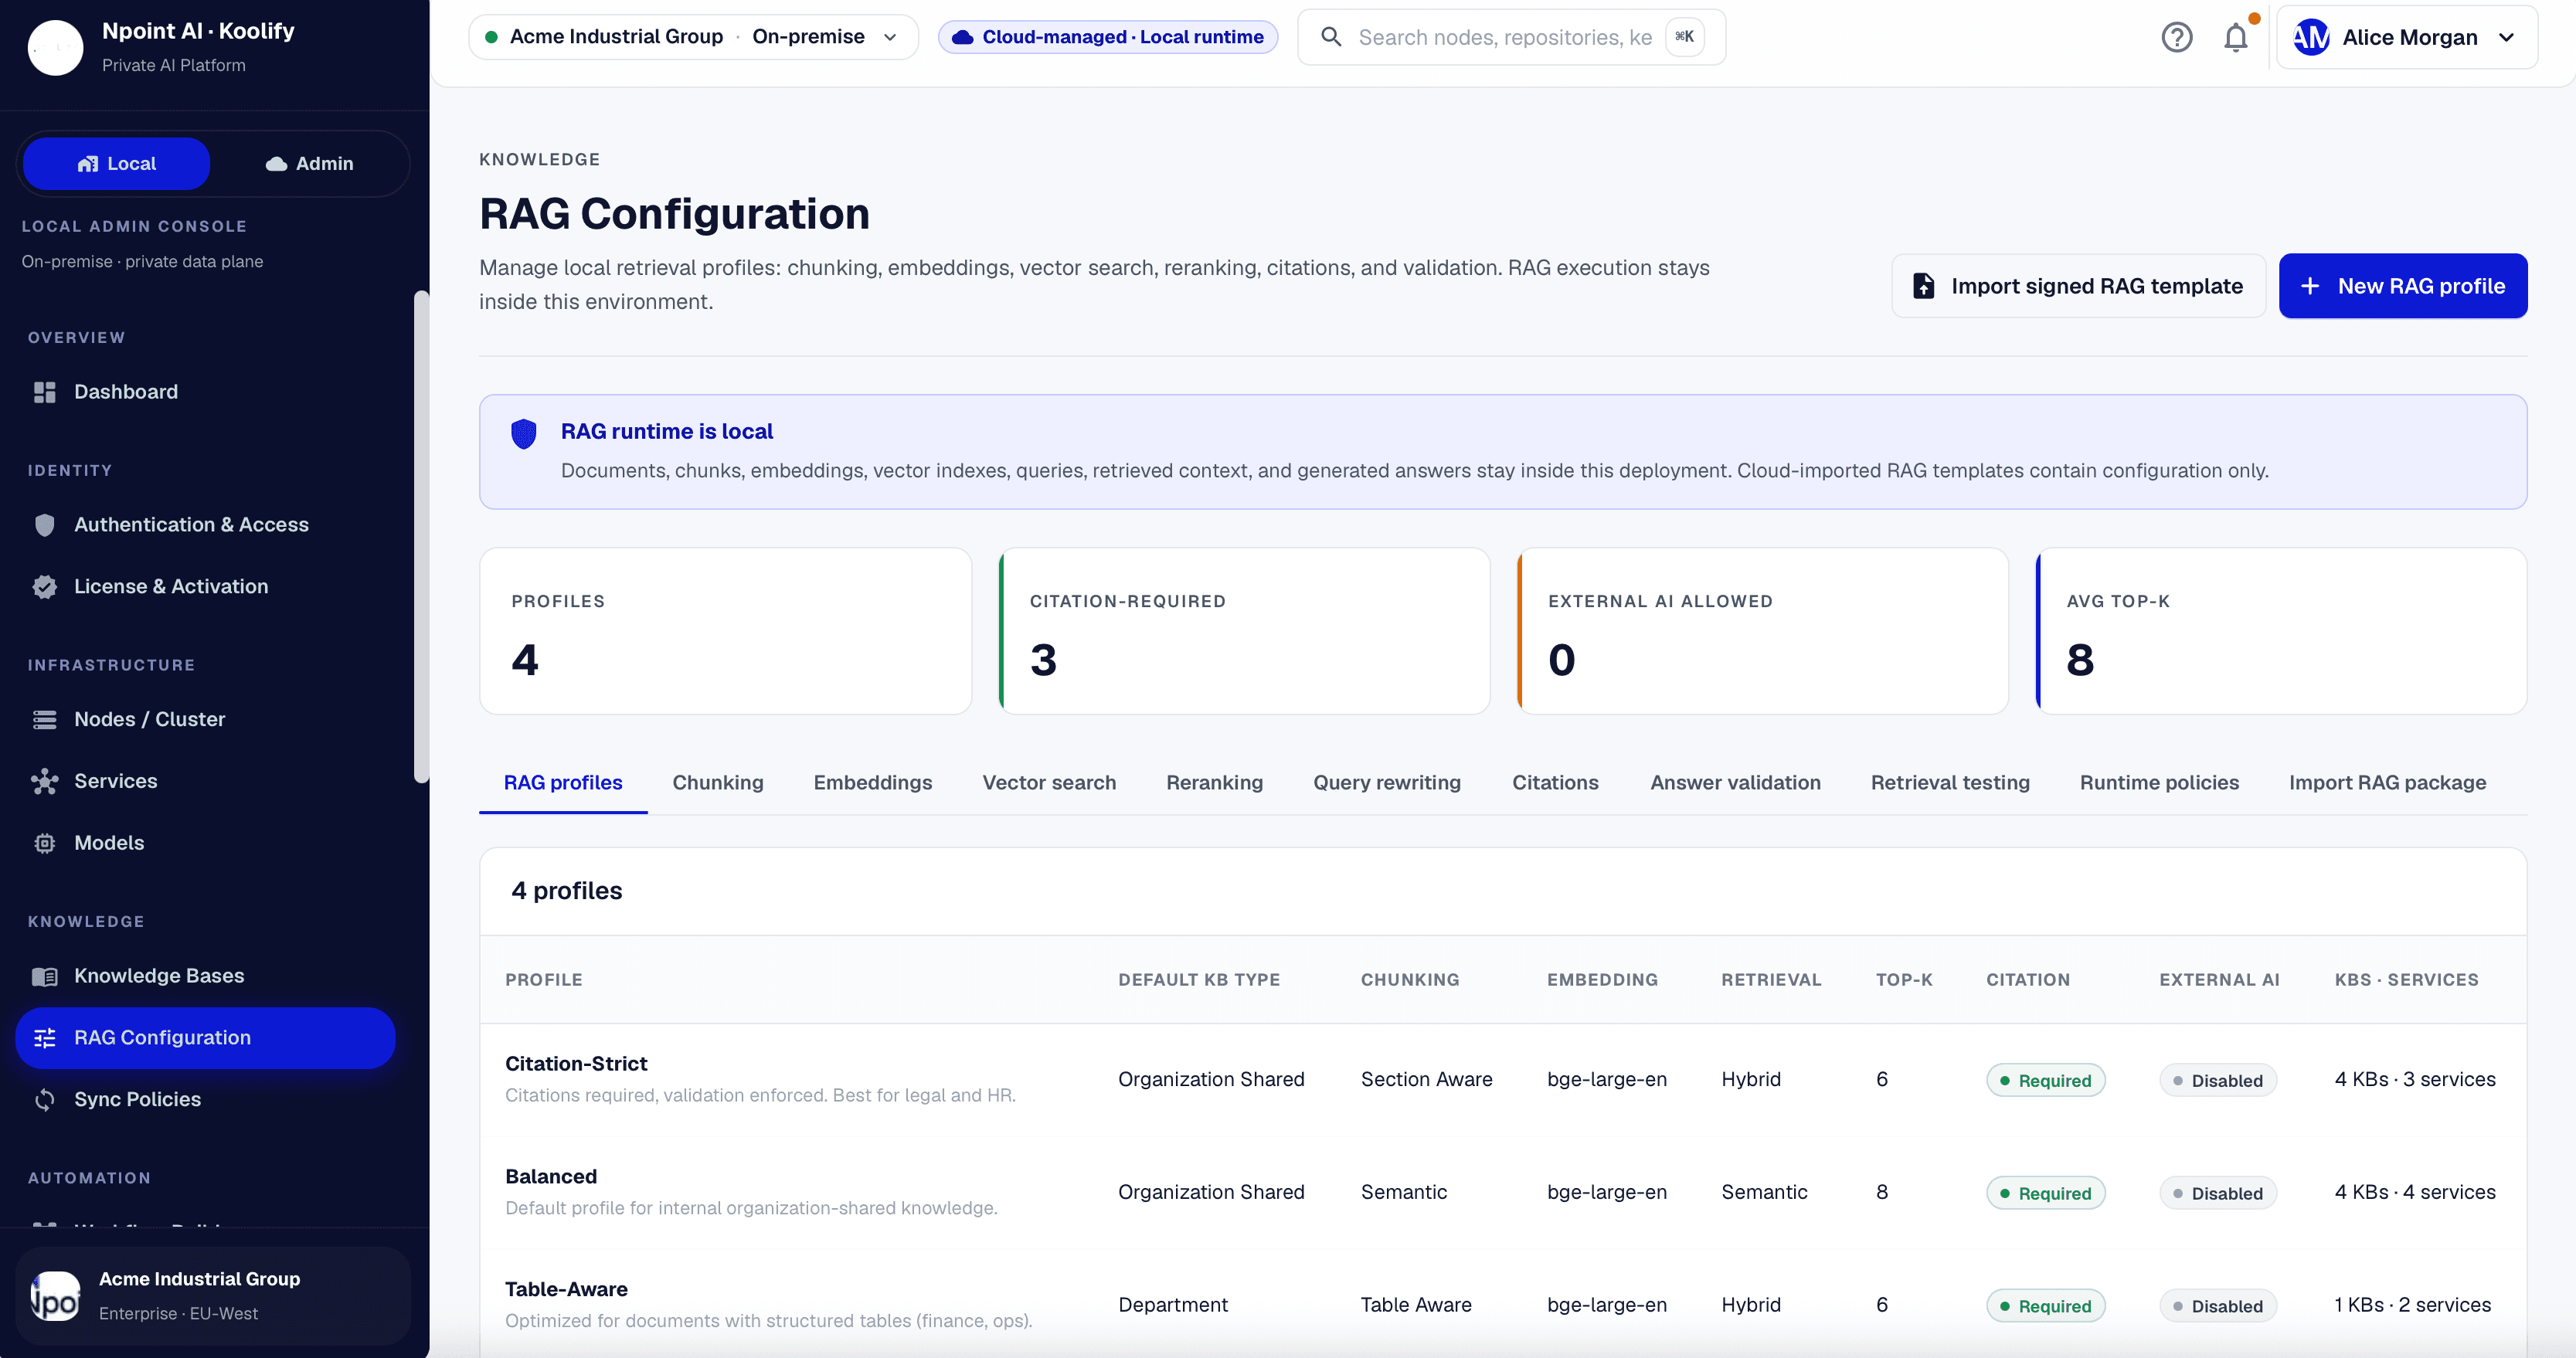The height and width of the screenshot is (1358, 2576).
Task: Click Acme Industrial Group logo in sidebar footer
Action: point(55,1296)
